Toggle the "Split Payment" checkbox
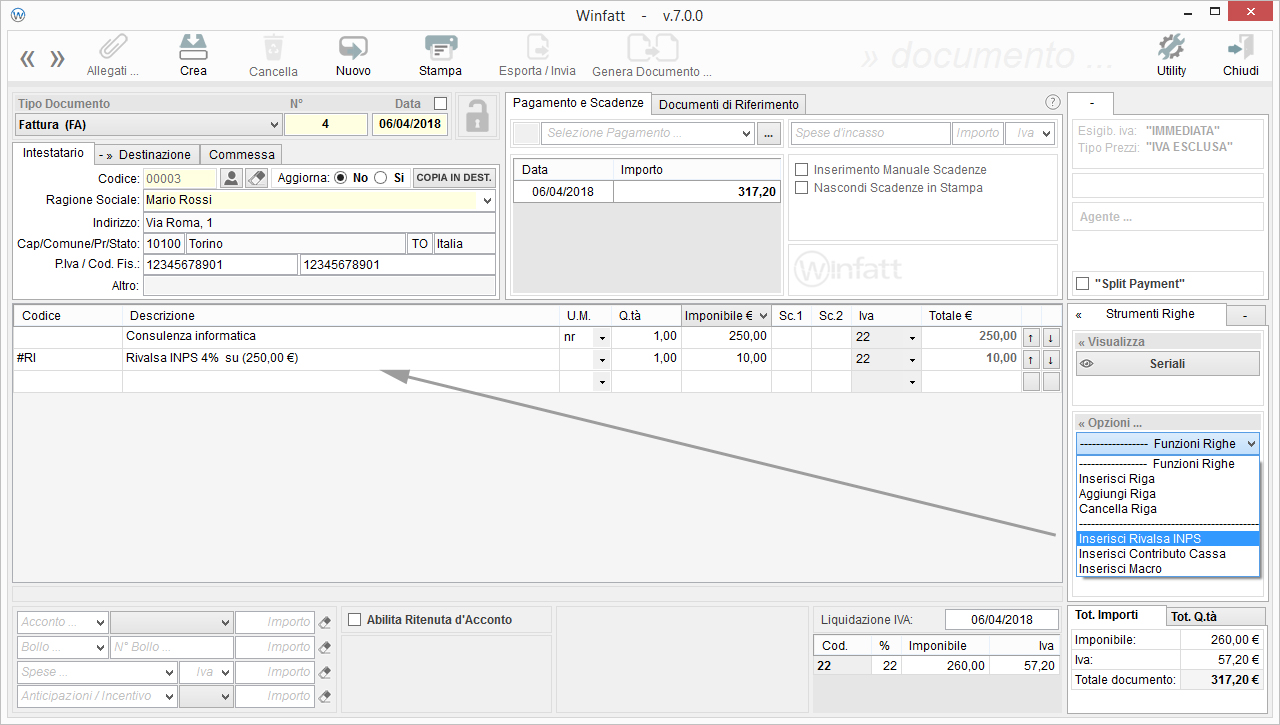Image resolution: width=1280 pixels, height=725 pixels. click(x=1082, y=284)
